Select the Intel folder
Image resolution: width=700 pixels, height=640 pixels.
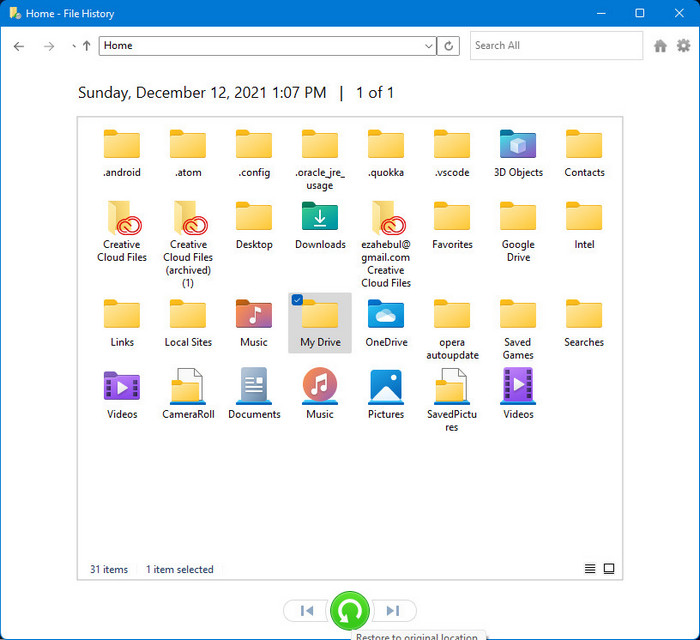[584, 226]
